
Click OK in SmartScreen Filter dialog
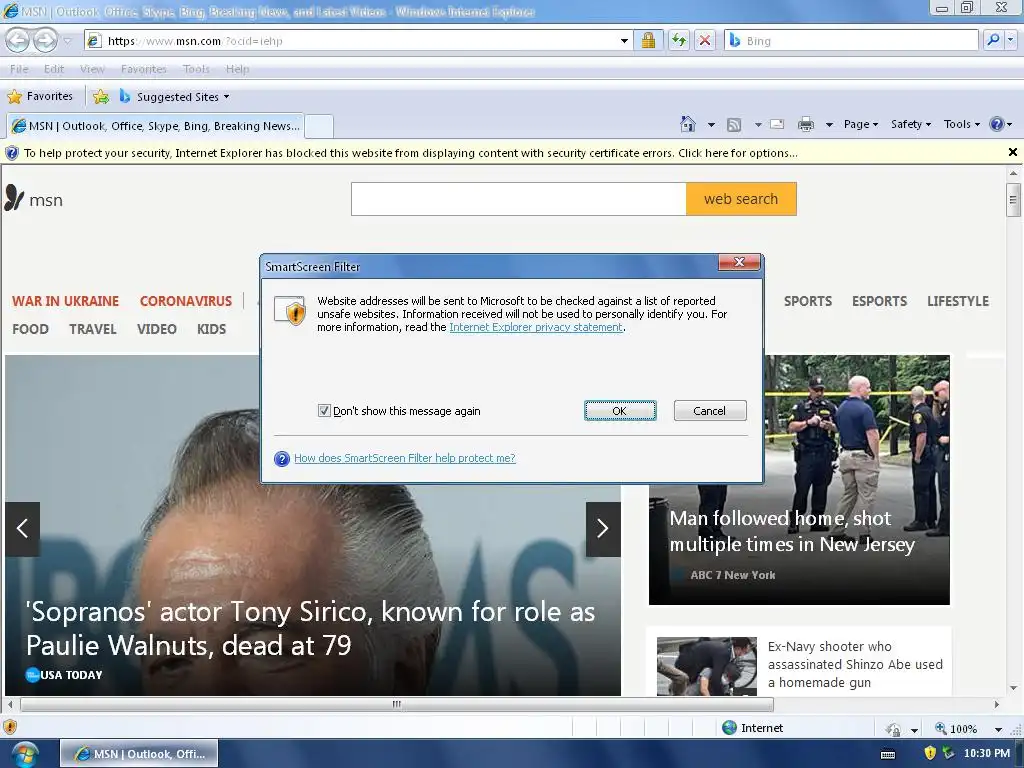[620, 411]
